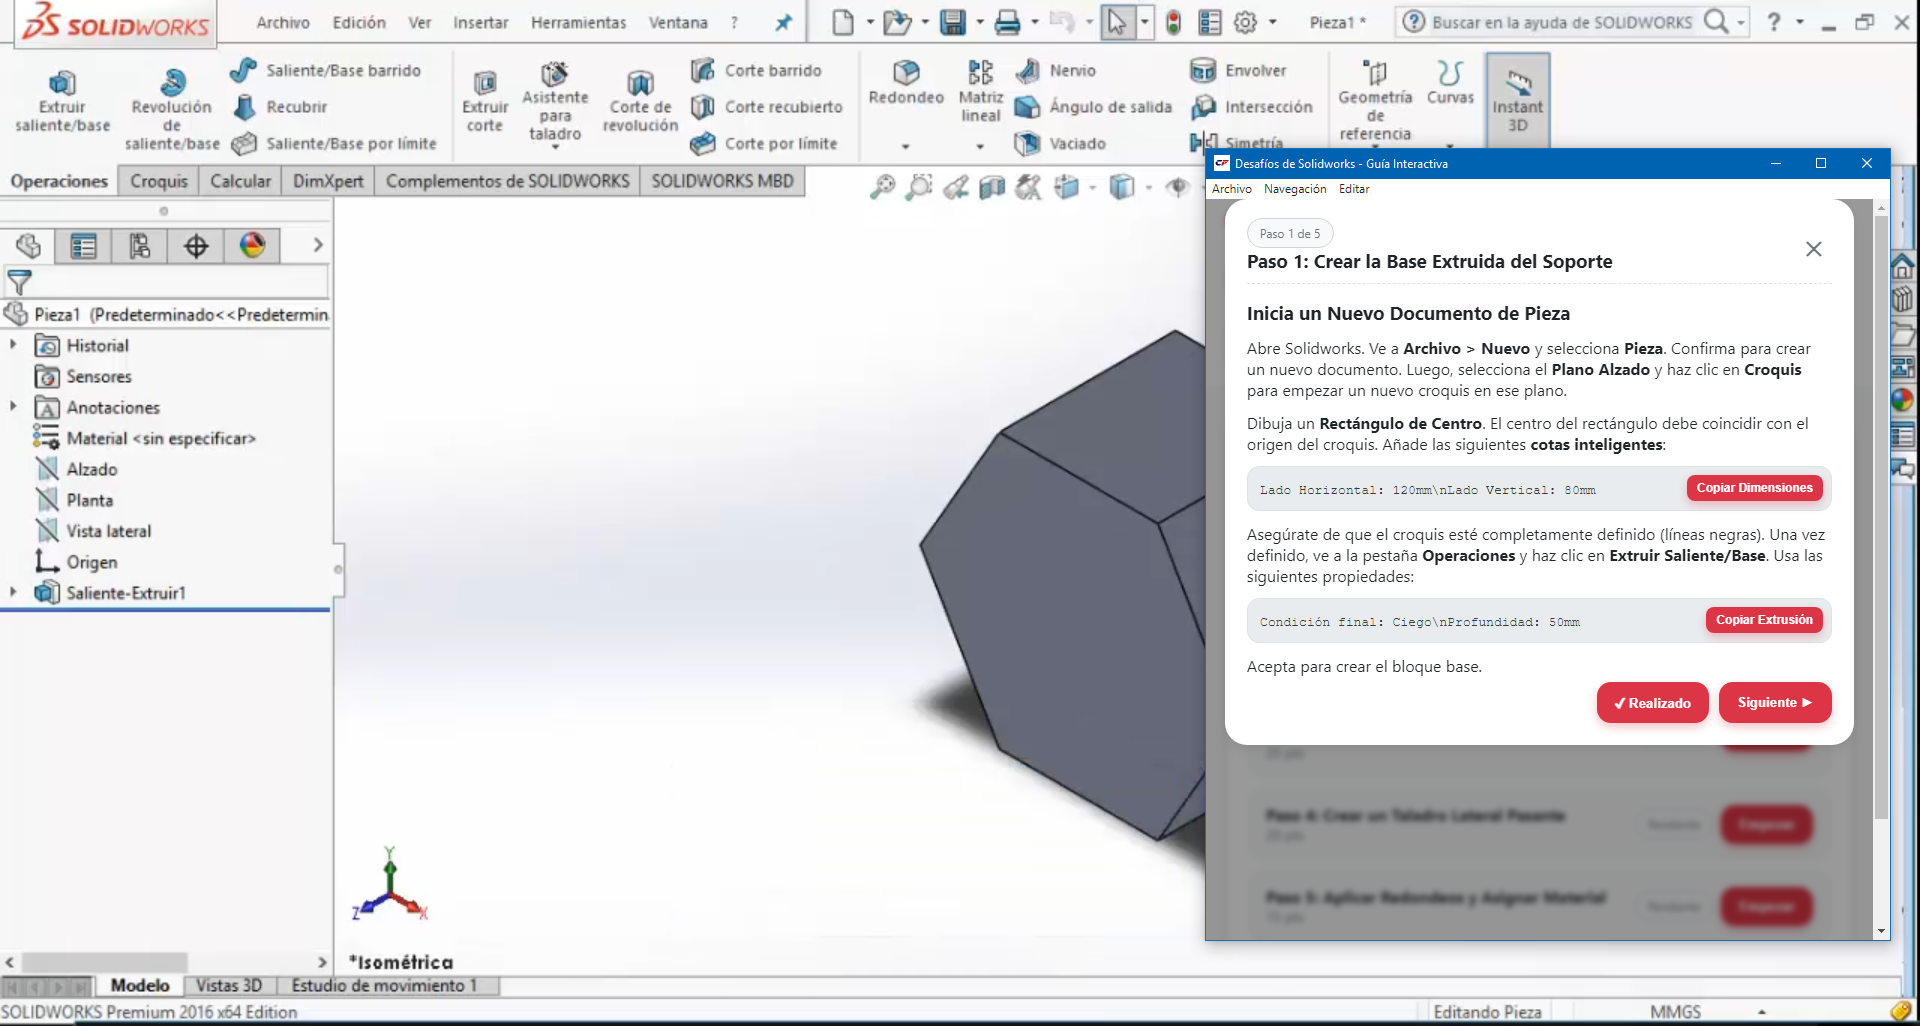Select the Corte recubierto tool
Image resolution: width=1920 pixels, height=1026 pixels.
pyautogui.click(x=767, y=107)
